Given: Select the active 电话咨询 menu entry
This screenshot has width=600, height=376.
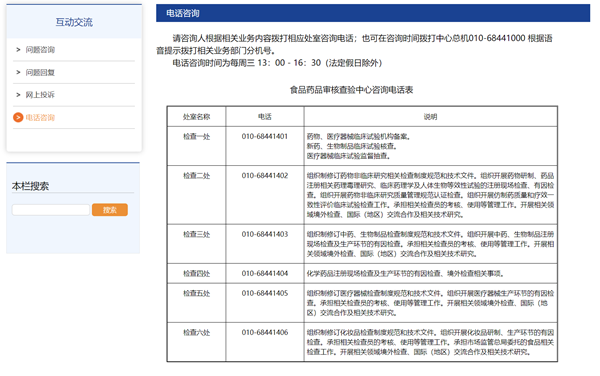Looking at the screenshot, I should [x=40, y=117].
